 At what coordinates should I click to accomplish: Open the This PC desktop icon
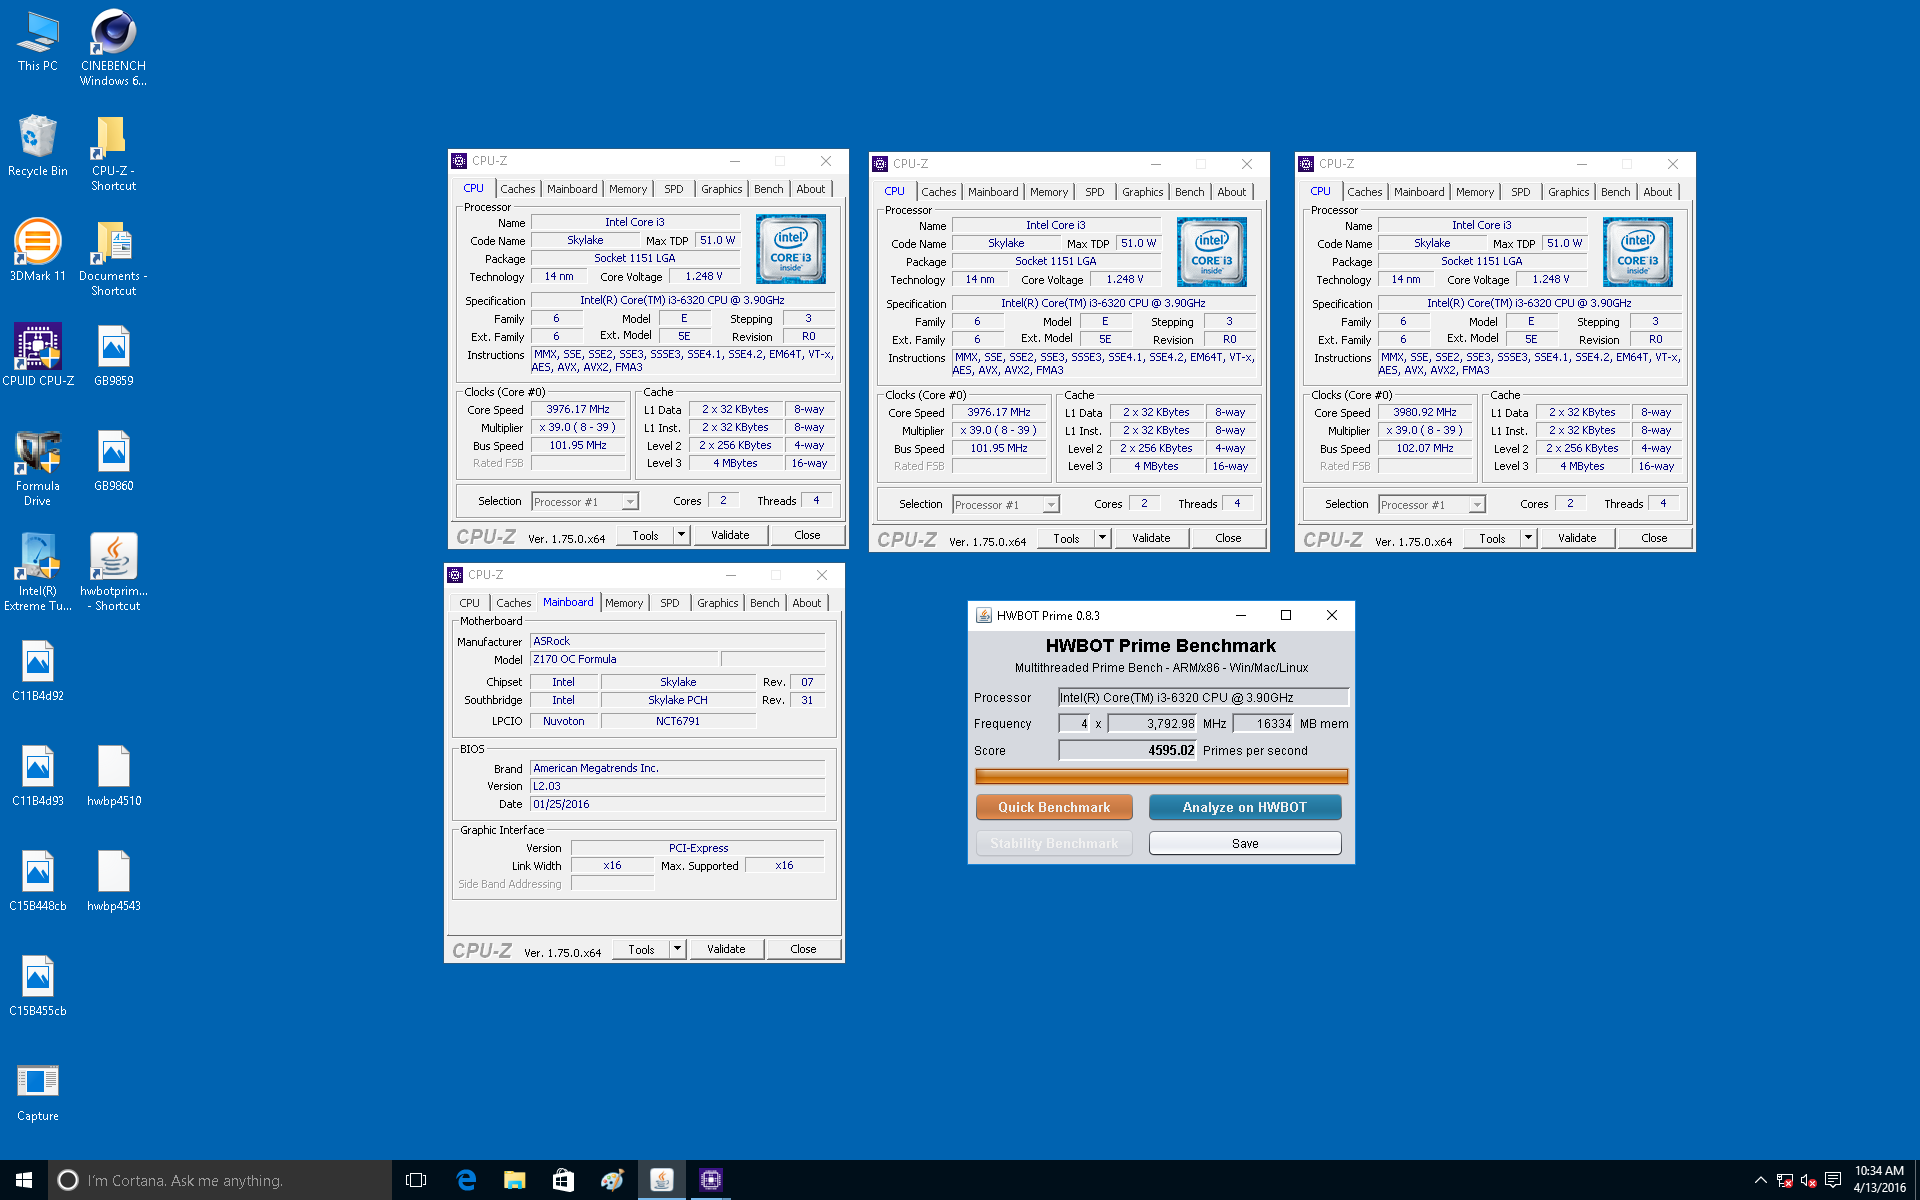[x=38, y=41]
